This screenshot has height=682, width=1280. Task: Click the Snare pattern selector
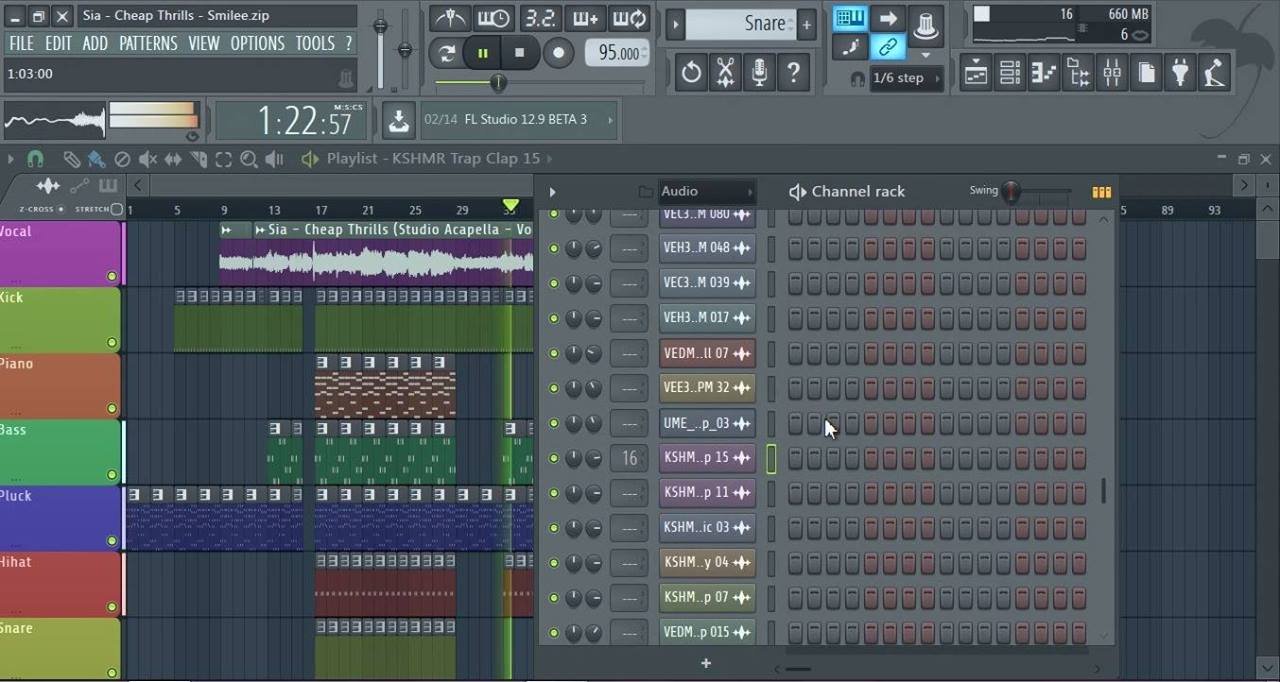pyautogui.click(x=741, y=23)
